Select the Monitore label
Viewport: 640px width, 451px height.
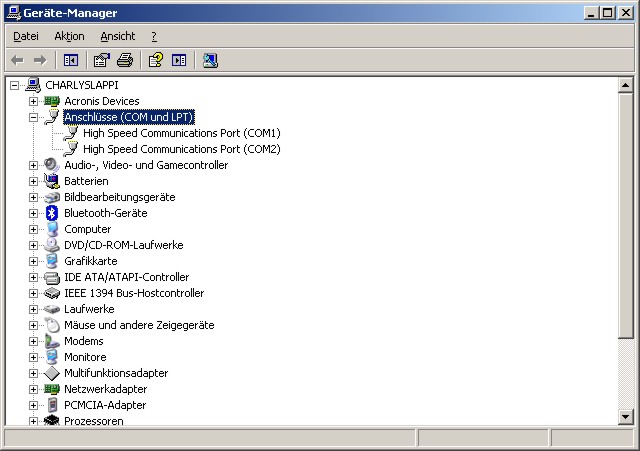tap(85, 357)
